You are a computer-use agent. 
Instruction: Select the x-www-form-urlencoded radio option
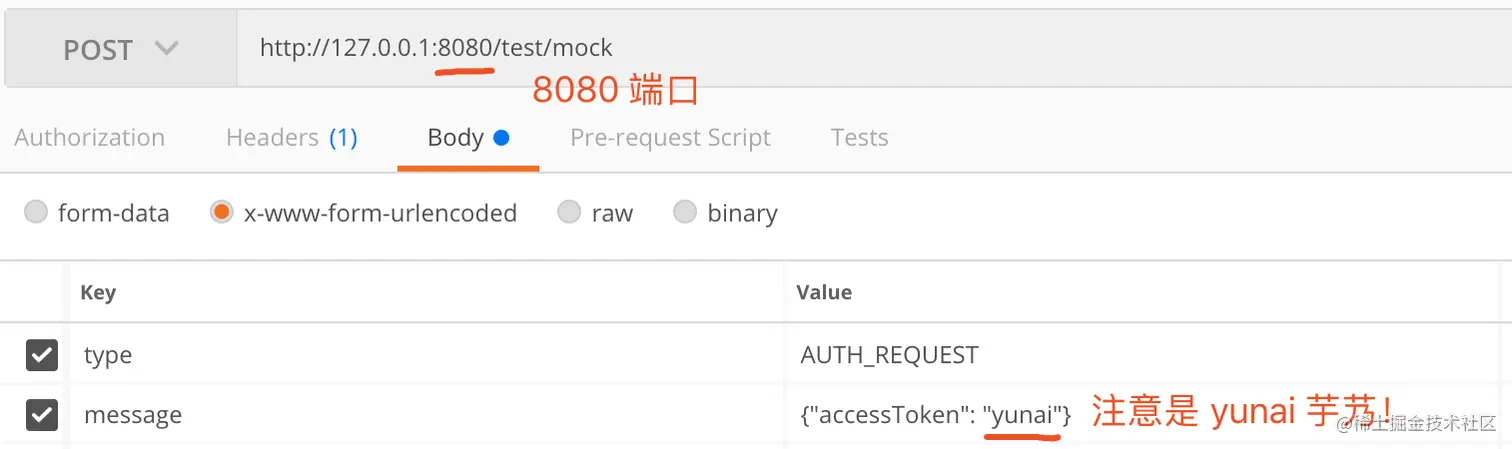[222, 212]
